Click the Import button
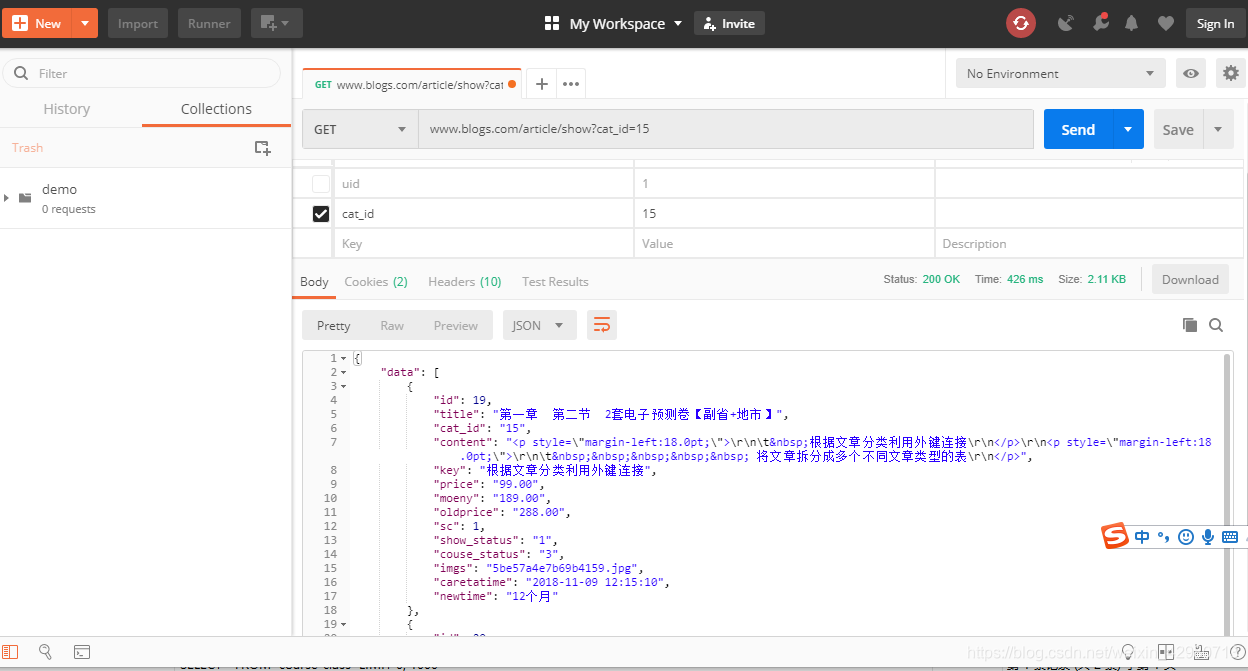Screen dimensions: 1248x671 pyautogui.click(x=138, y=23)
